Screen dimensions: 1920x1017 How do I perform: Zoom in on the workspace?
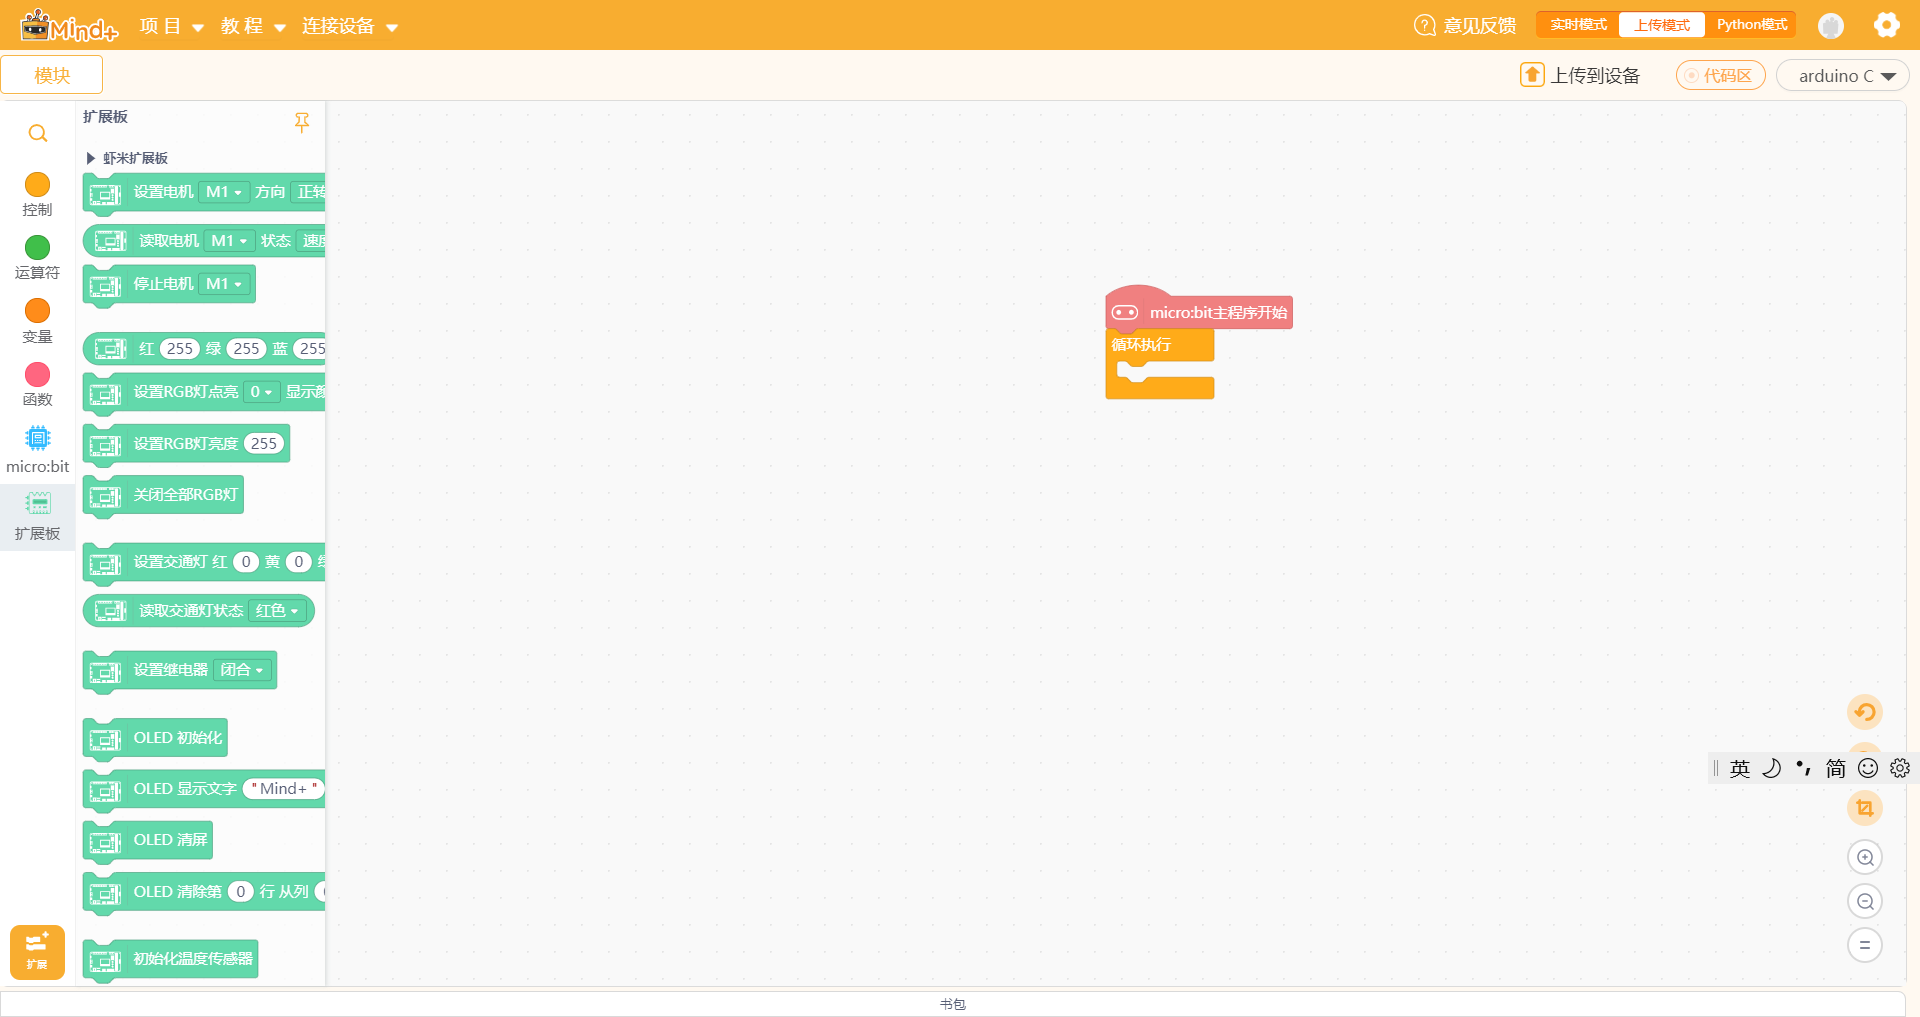(x=1865, y=857)
